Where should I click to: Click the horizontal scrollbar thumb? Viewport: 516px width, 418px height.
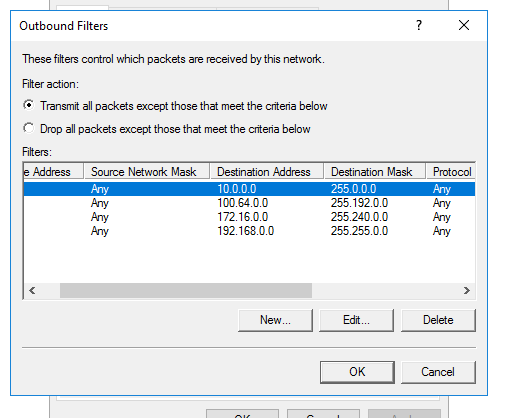click(186, 290)
